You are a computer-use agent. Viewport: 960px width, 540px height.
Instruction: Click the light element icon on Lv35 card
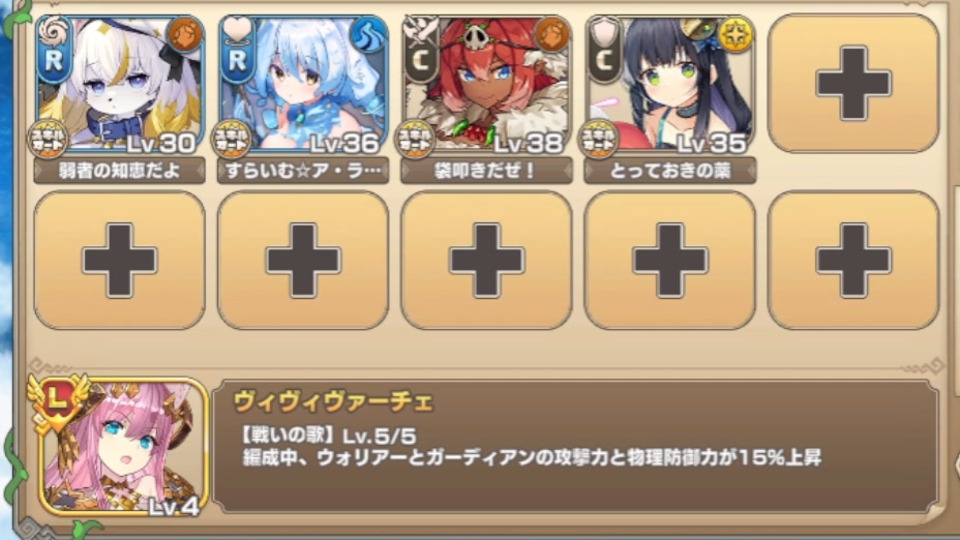735,35
